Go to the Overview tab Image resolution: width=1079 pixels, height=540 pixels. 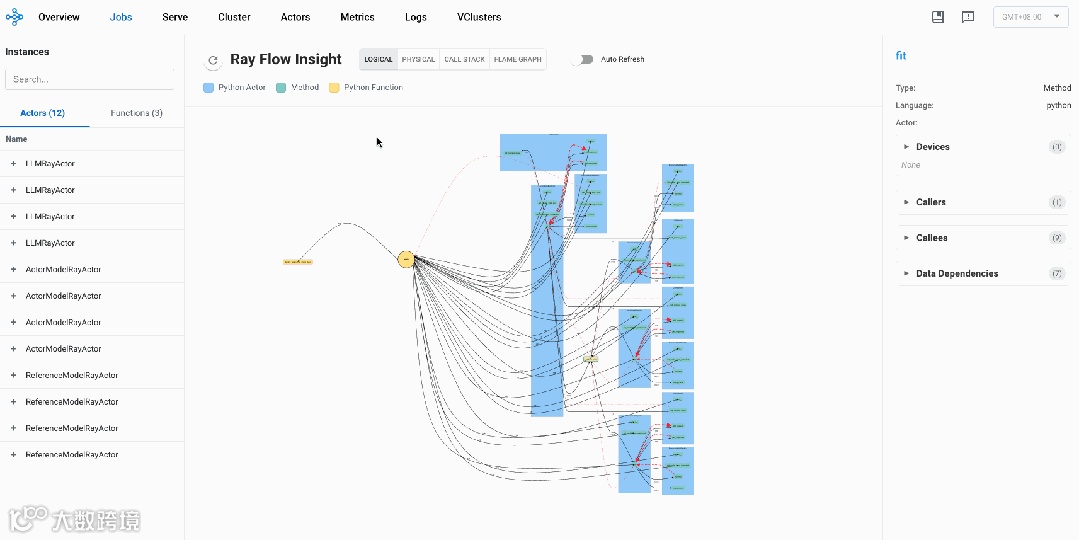point(58,17)
